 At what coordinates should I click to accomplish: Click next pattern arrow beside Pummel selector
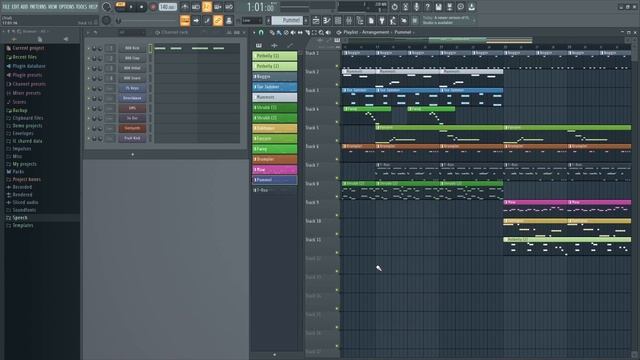[307, 20]
